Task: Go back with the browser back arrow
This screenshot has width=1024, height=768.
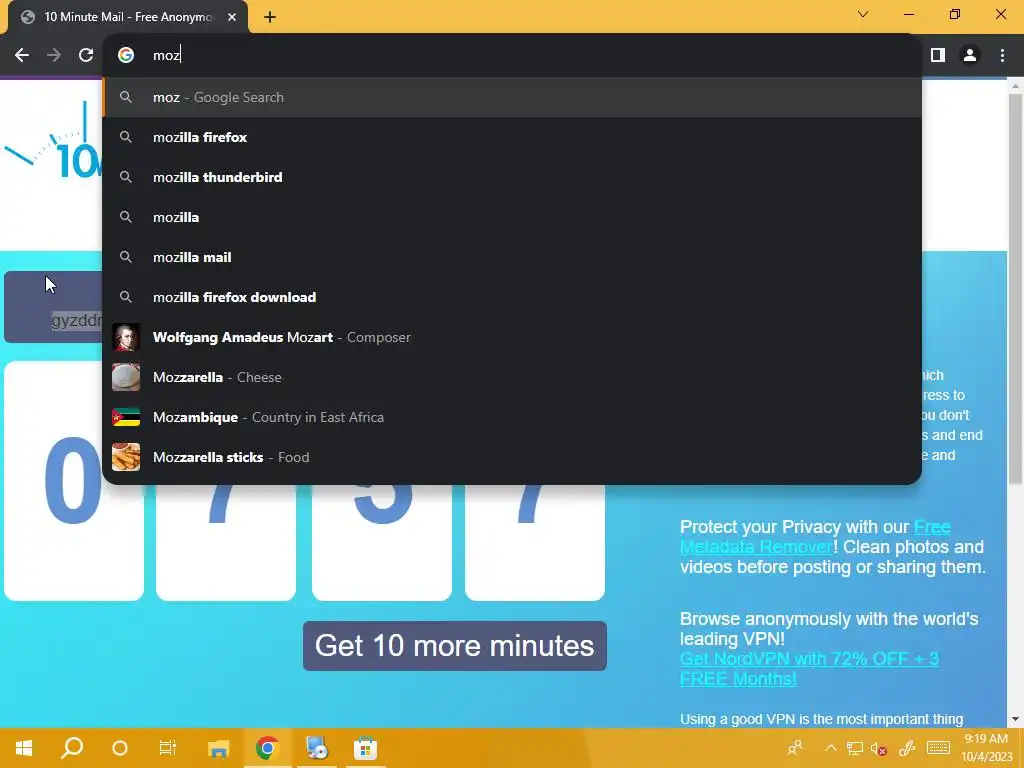Action: (22, 56)
